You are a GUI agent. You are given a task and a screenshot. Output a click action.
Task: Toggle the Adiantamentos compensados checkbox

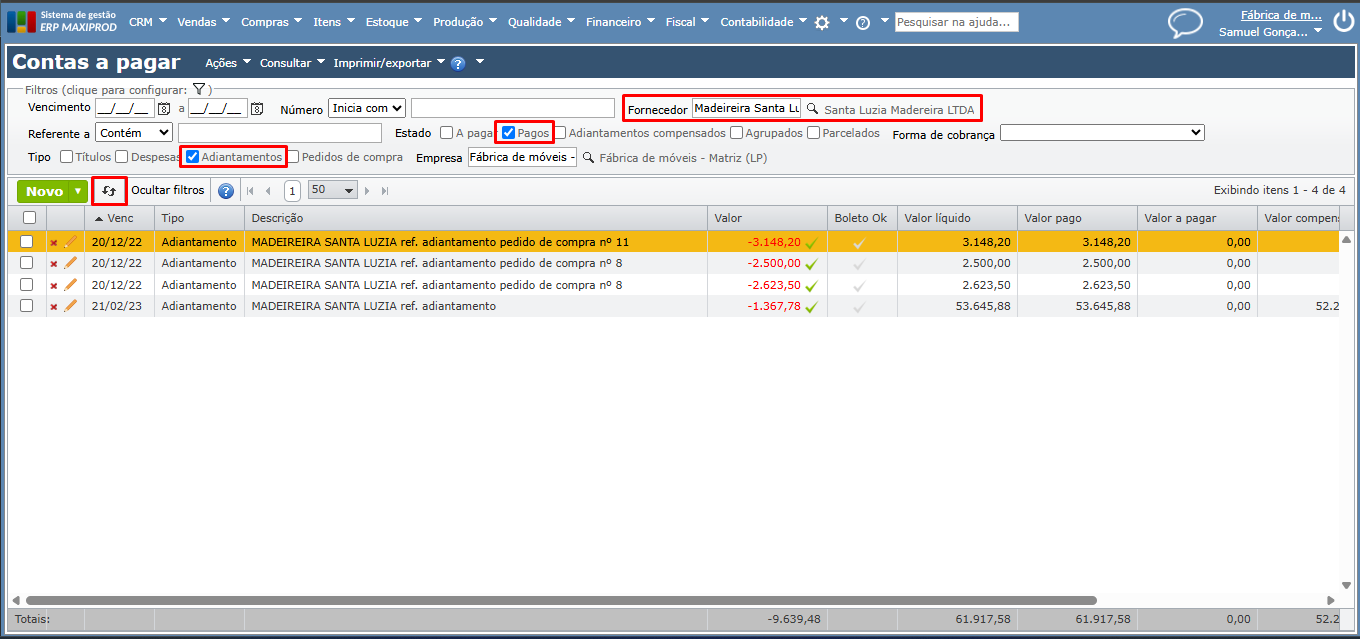tap(560, 133)
